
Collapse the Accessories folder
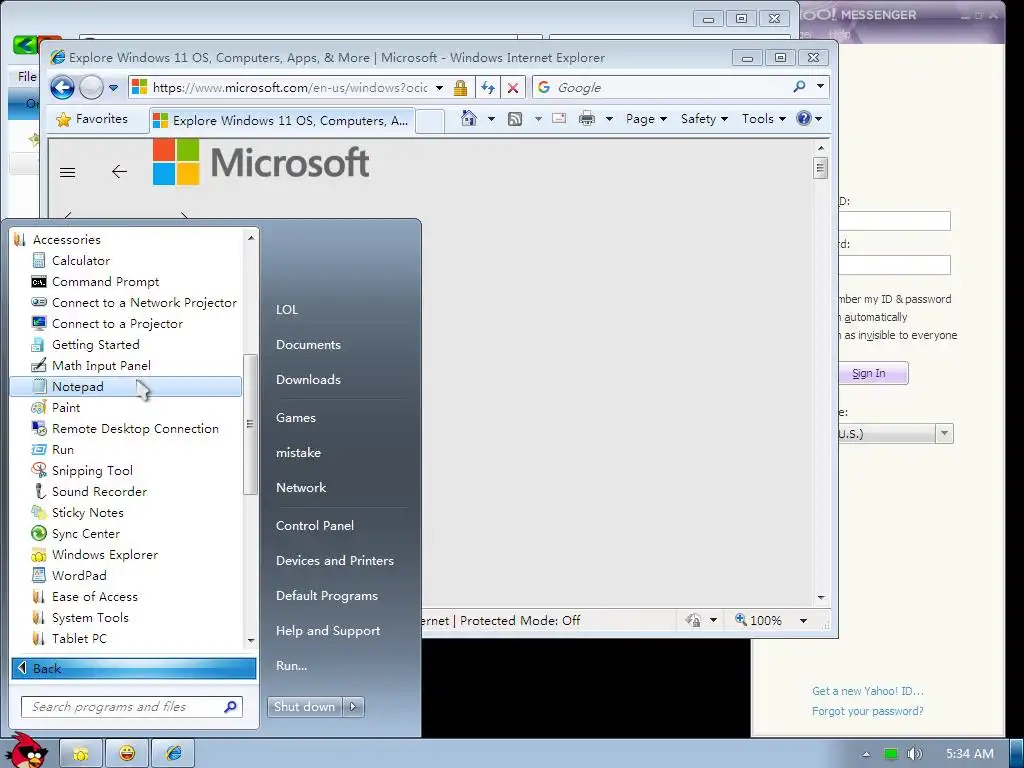pos(57,240)
